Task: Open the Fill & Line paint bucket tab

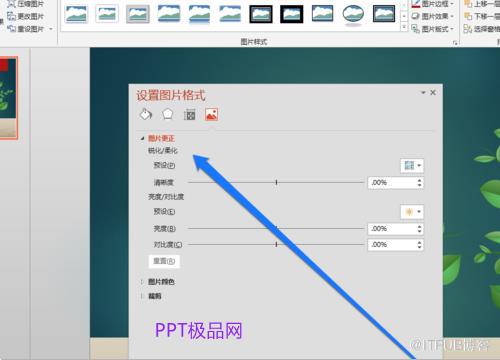Action: [146, 115]
